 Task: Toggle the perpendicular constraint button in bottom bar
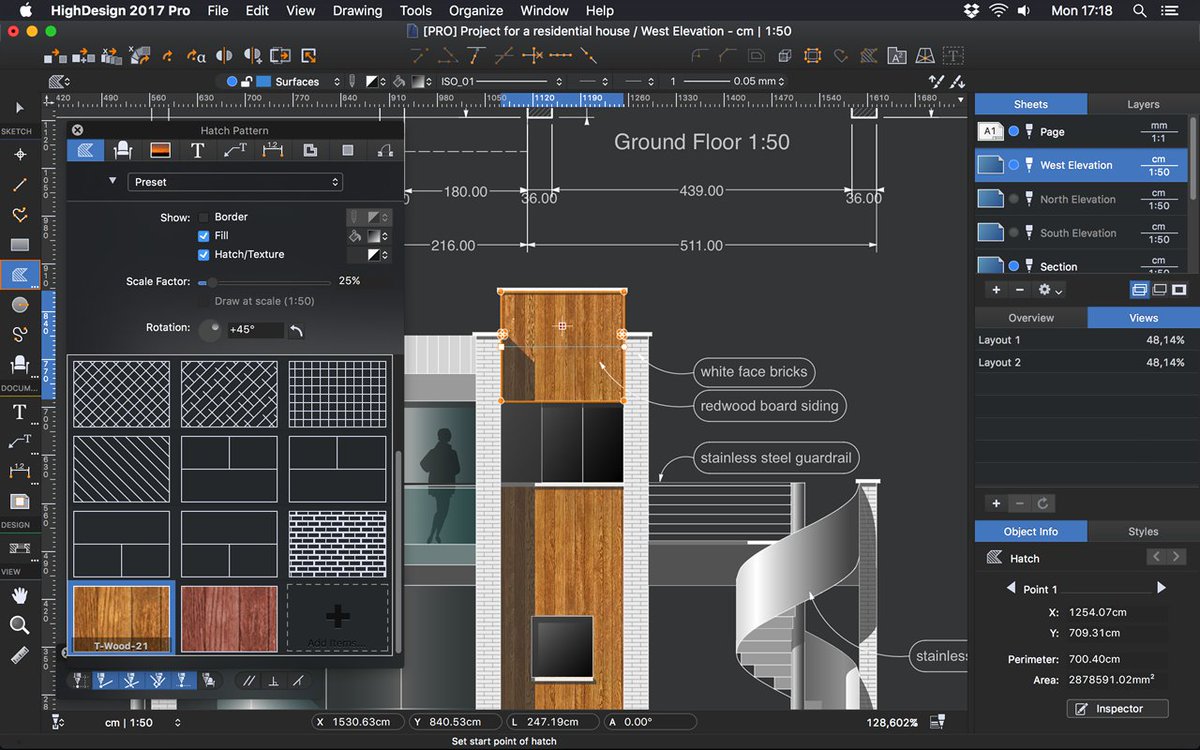pos(272,681)
